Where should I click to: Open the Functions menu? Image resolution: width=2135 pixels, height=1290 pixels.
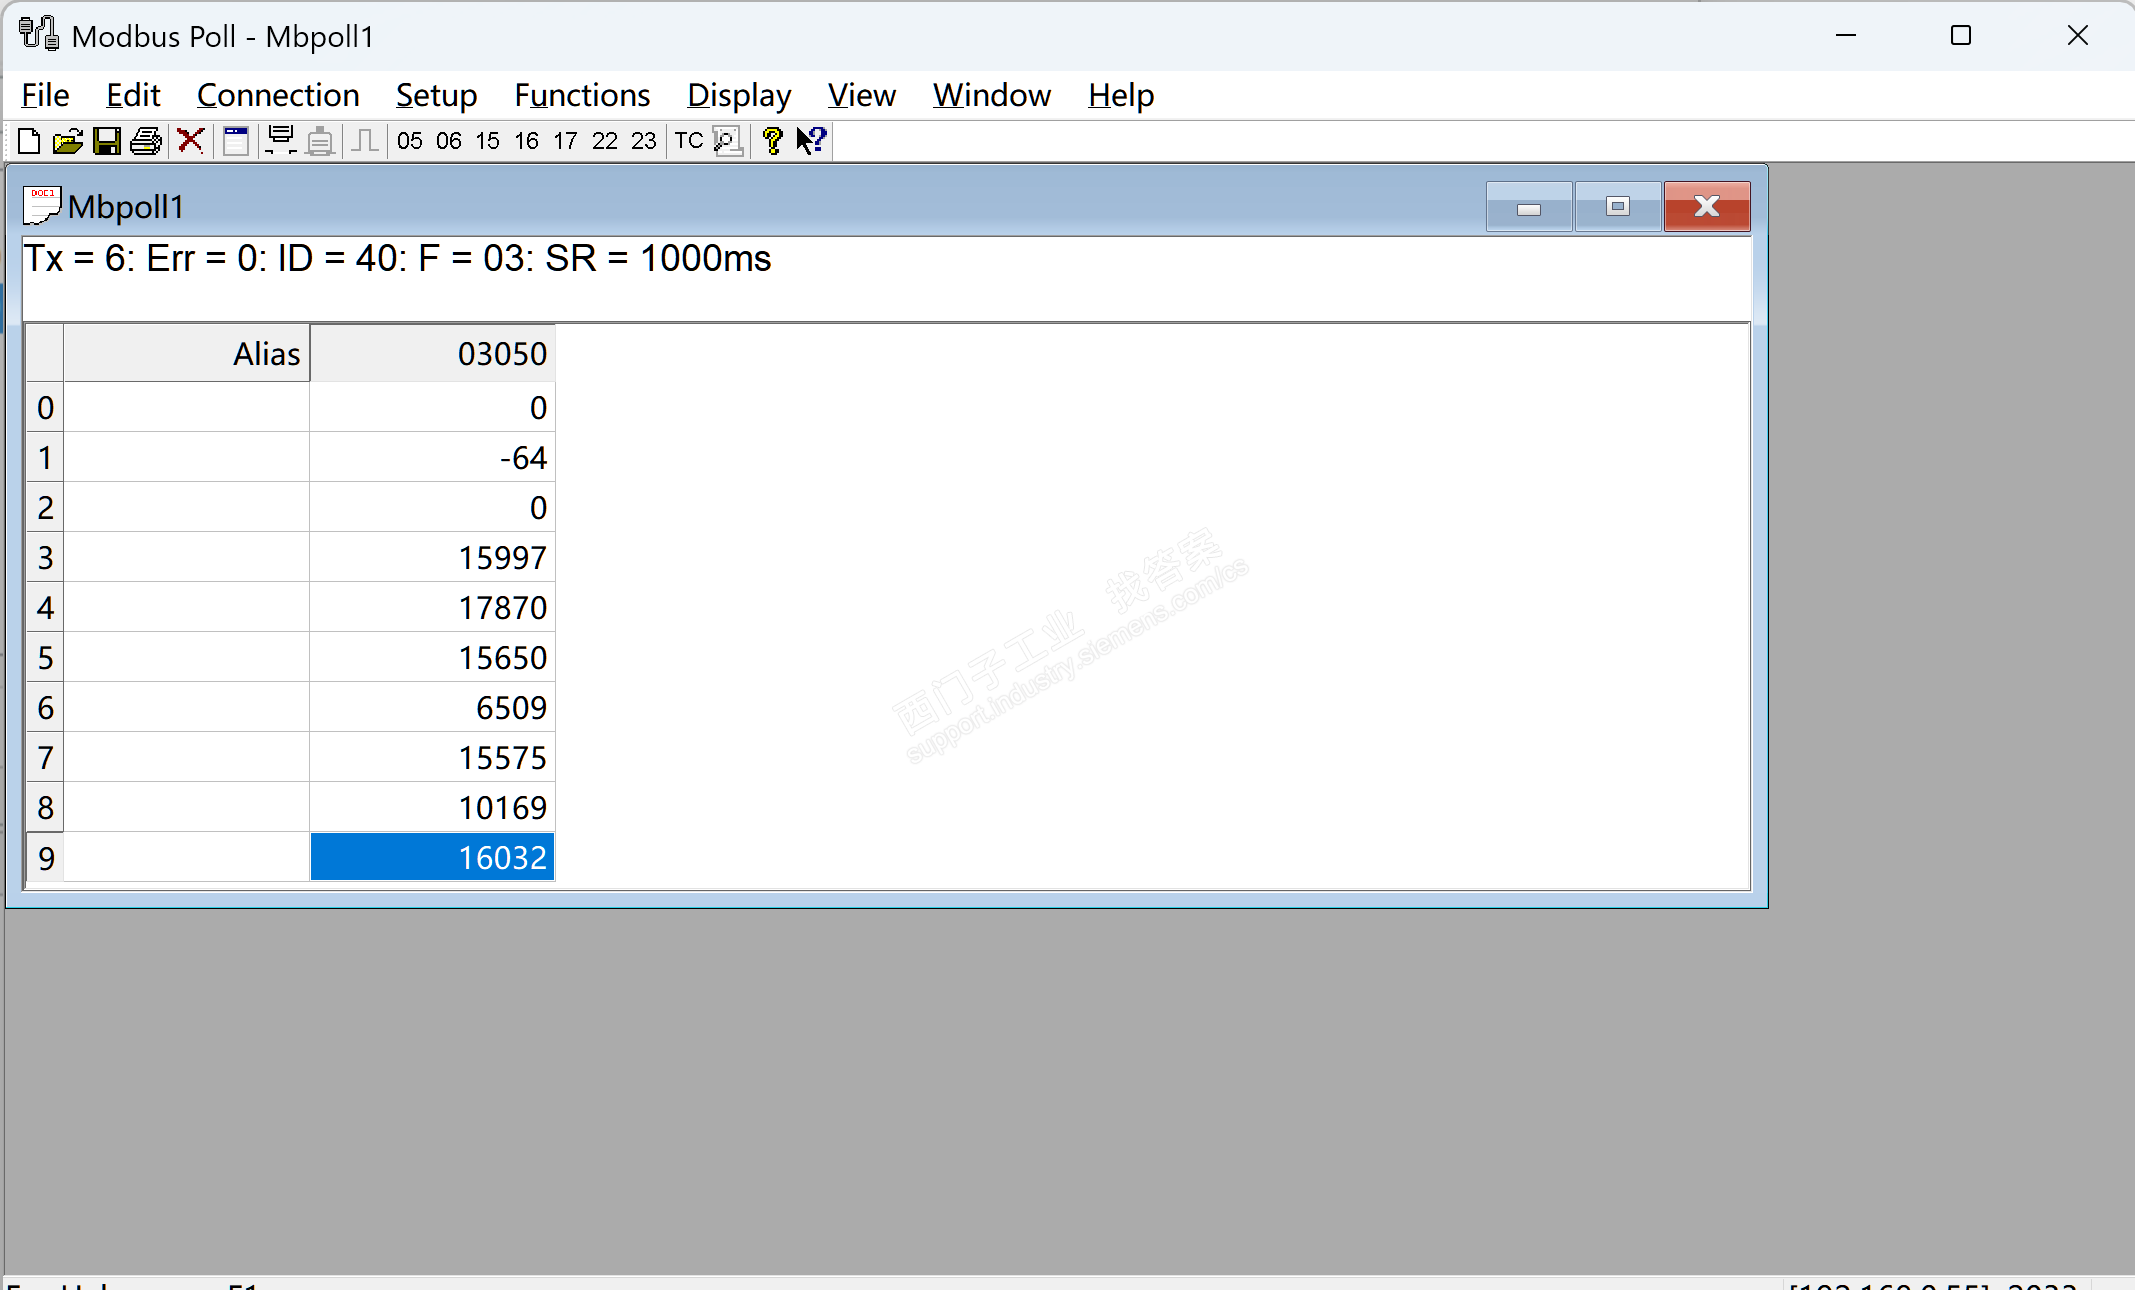click(582, 95)
